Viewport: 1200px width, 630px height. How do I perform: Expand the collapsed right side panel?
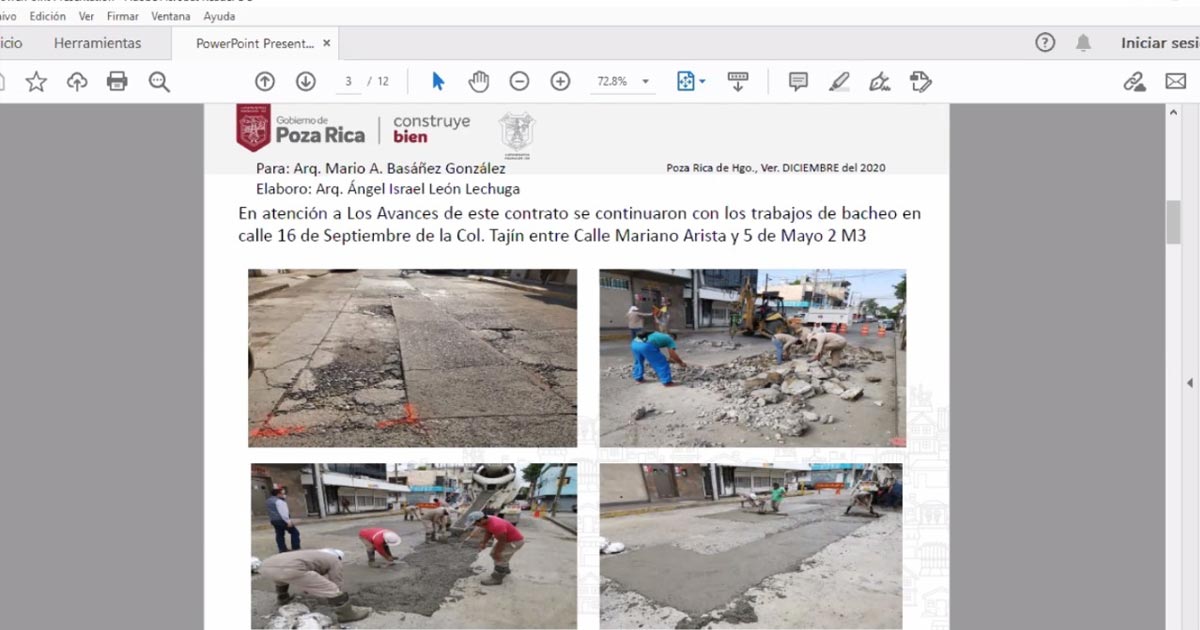(1189, 383)
